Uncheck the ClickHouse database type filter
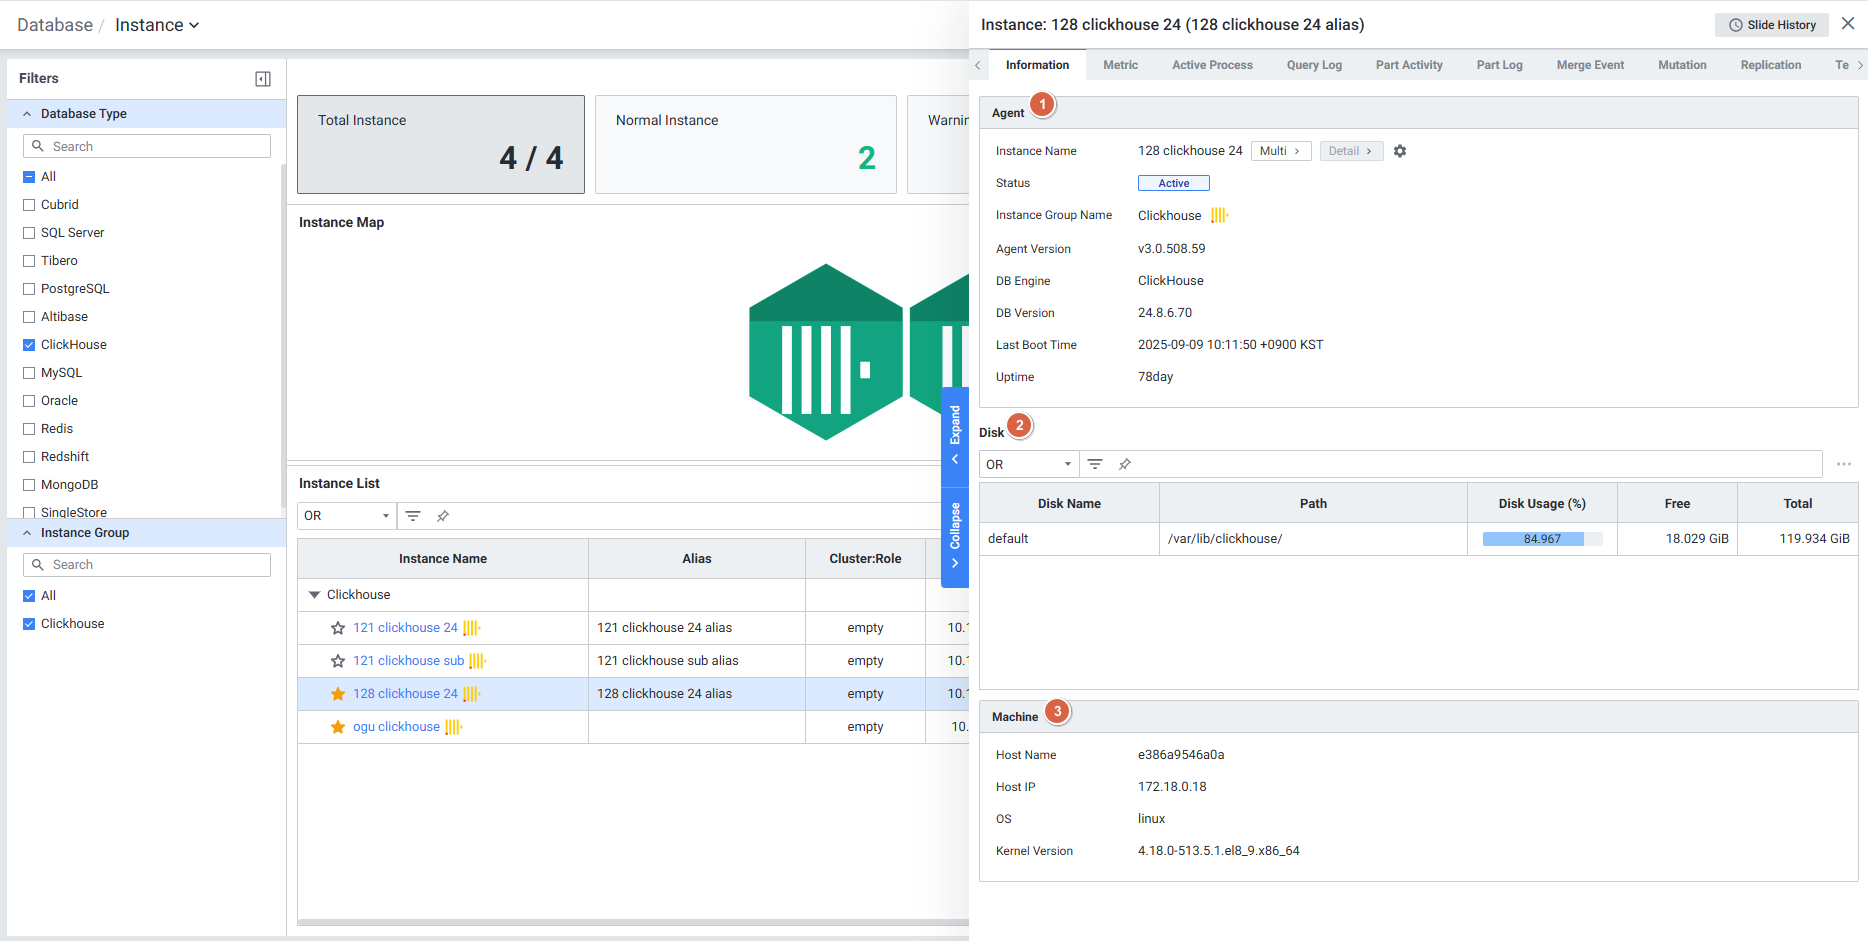Viewport: 1868px width, 941px height. 29,345
